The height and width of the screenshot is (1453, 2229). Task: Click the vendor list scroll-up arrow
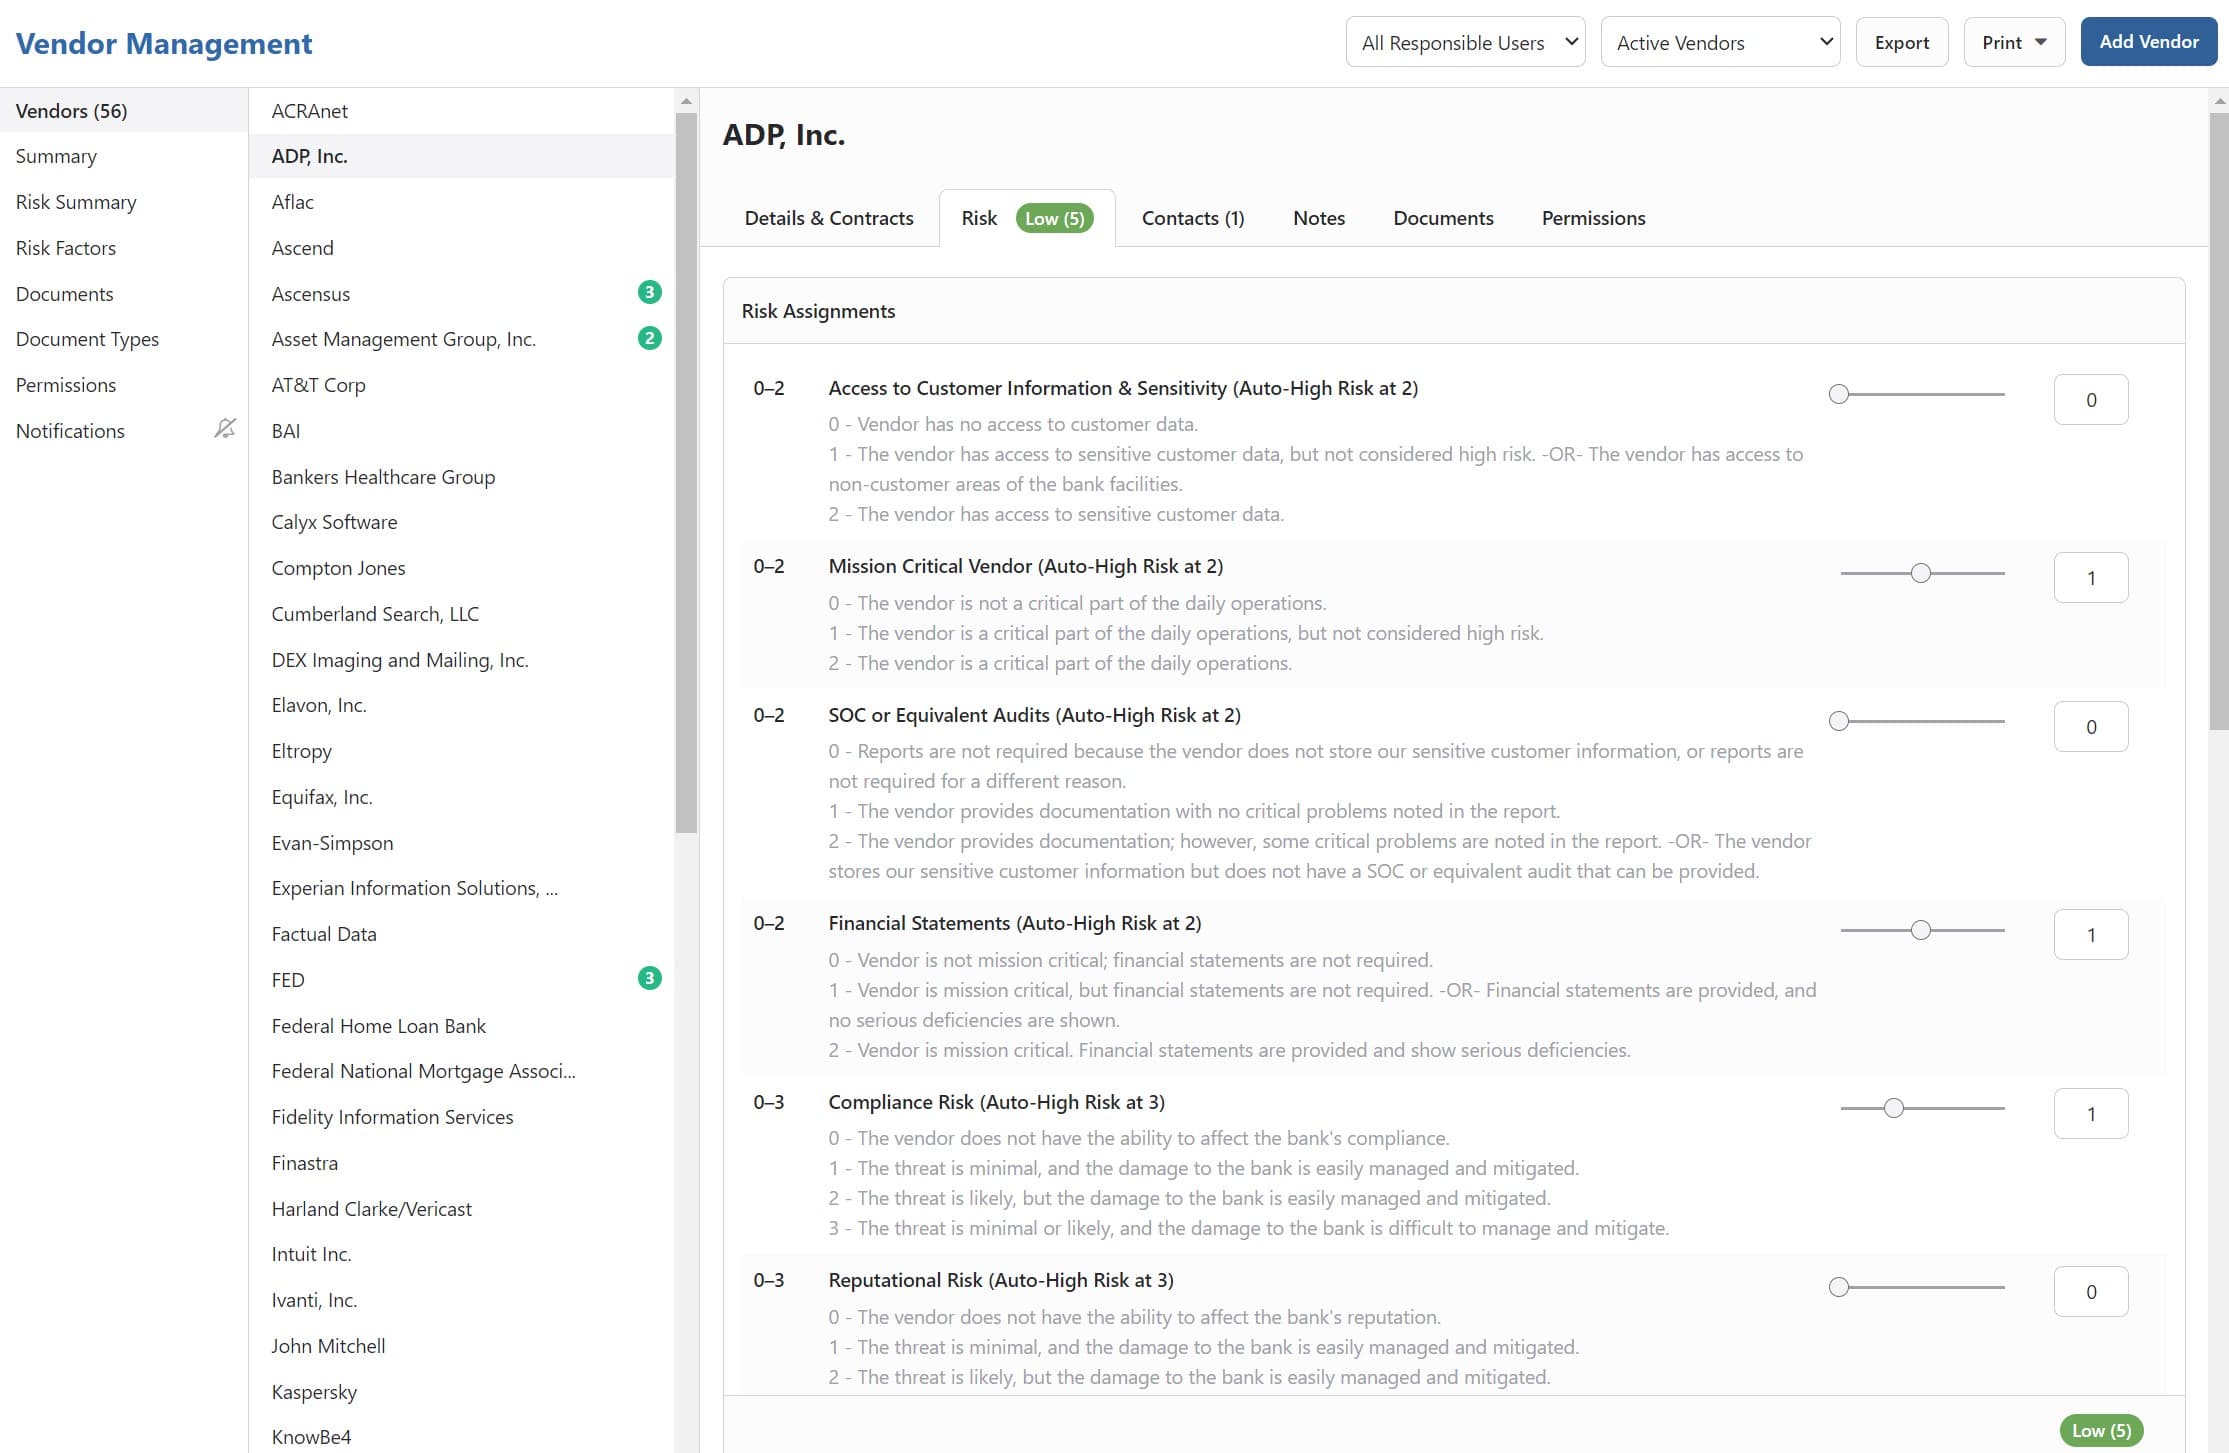point(686,101)
